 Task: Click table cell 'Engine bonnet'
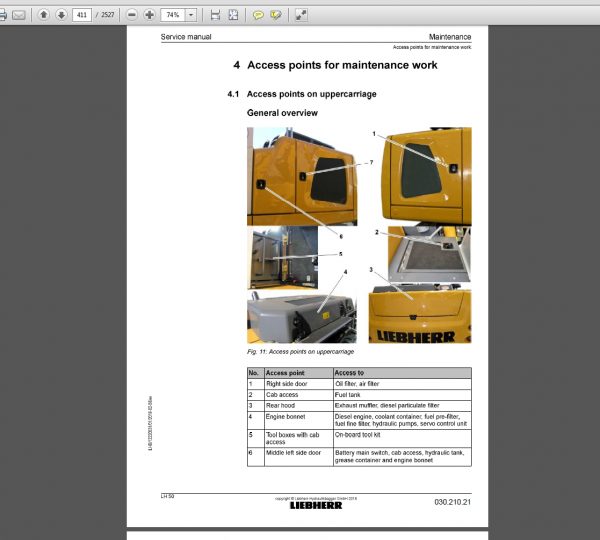(298, 420)
